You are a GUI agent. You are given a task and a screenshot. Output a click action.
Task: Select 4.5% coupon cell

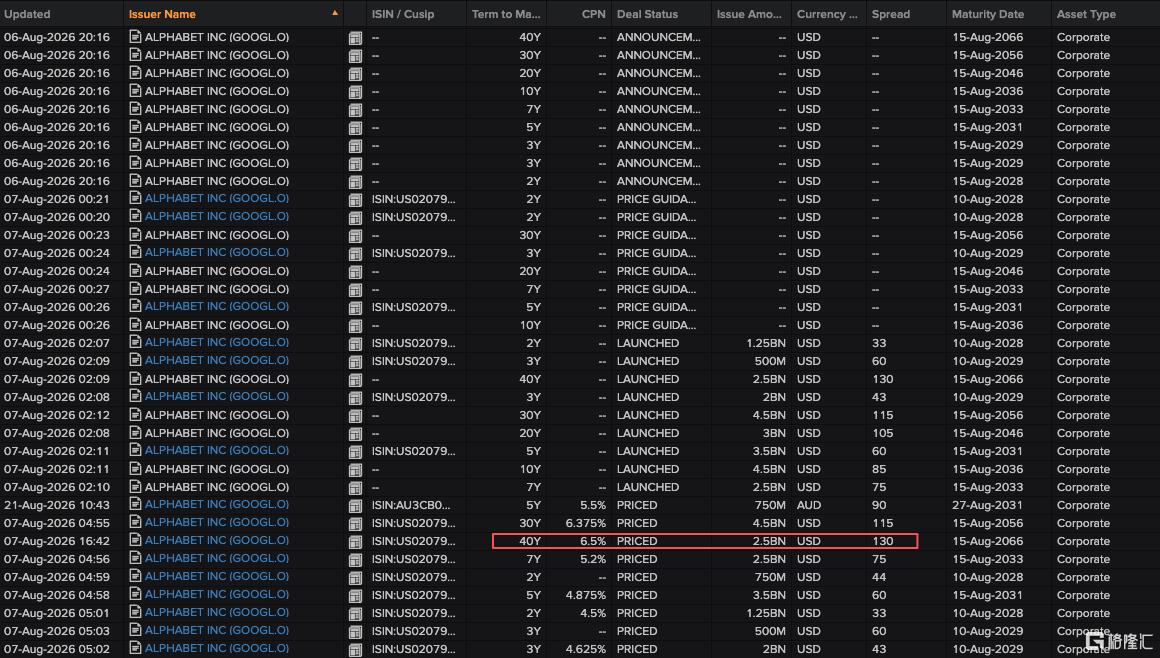[593, 613]
